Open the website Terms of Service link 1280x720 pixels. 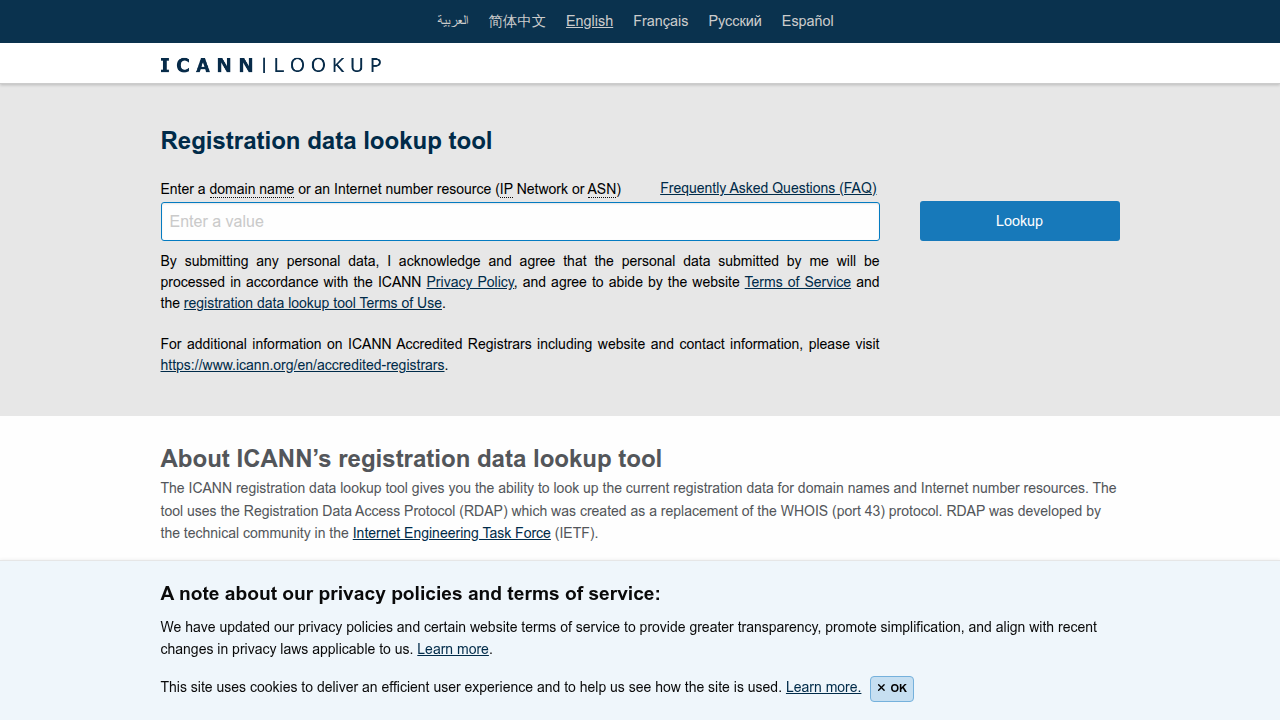click(x=797, y=282)
